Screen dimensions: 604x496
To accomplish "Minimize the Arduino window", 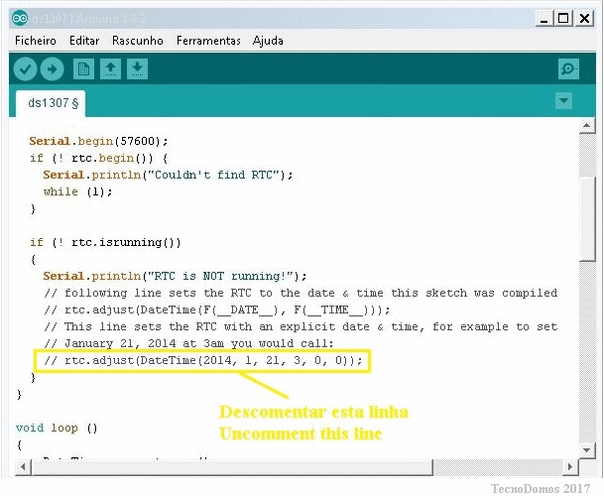I will pos(544,18).
